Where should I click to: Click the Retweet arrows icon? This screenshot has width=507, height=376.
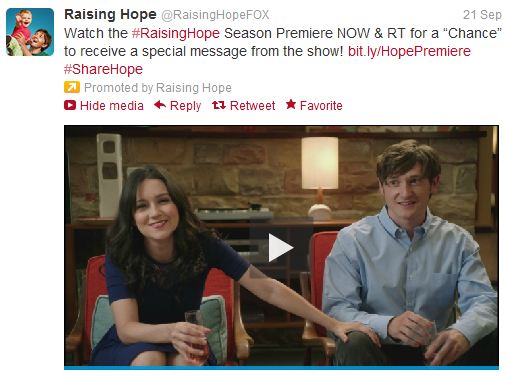[219, 105]
